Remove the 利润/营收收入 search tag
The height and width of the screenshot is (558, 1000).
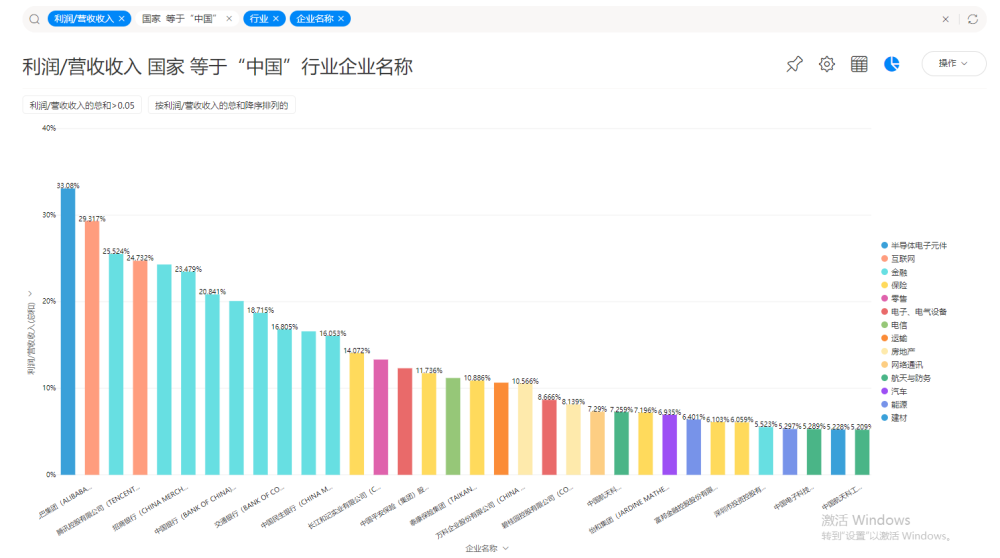[x=122, y=19]
